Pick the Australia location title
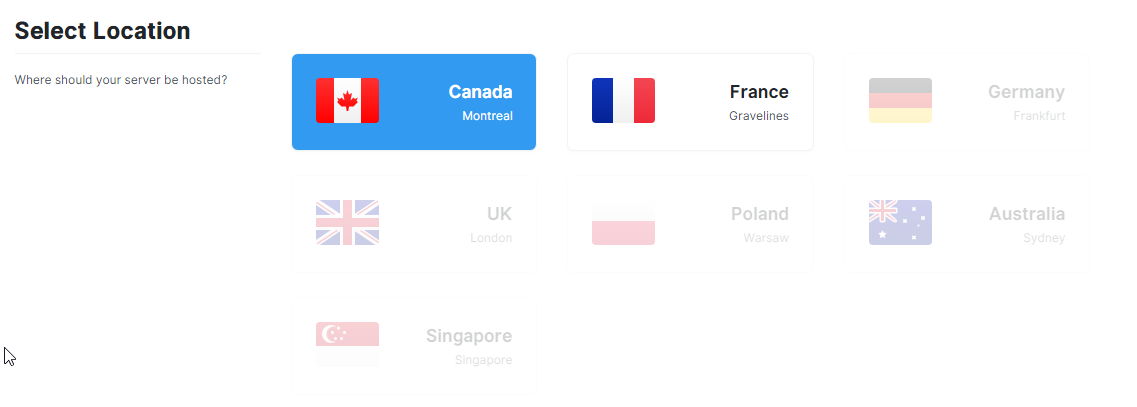The image size is (1137, 407). pyautogui.click(x=1027, y=214)
